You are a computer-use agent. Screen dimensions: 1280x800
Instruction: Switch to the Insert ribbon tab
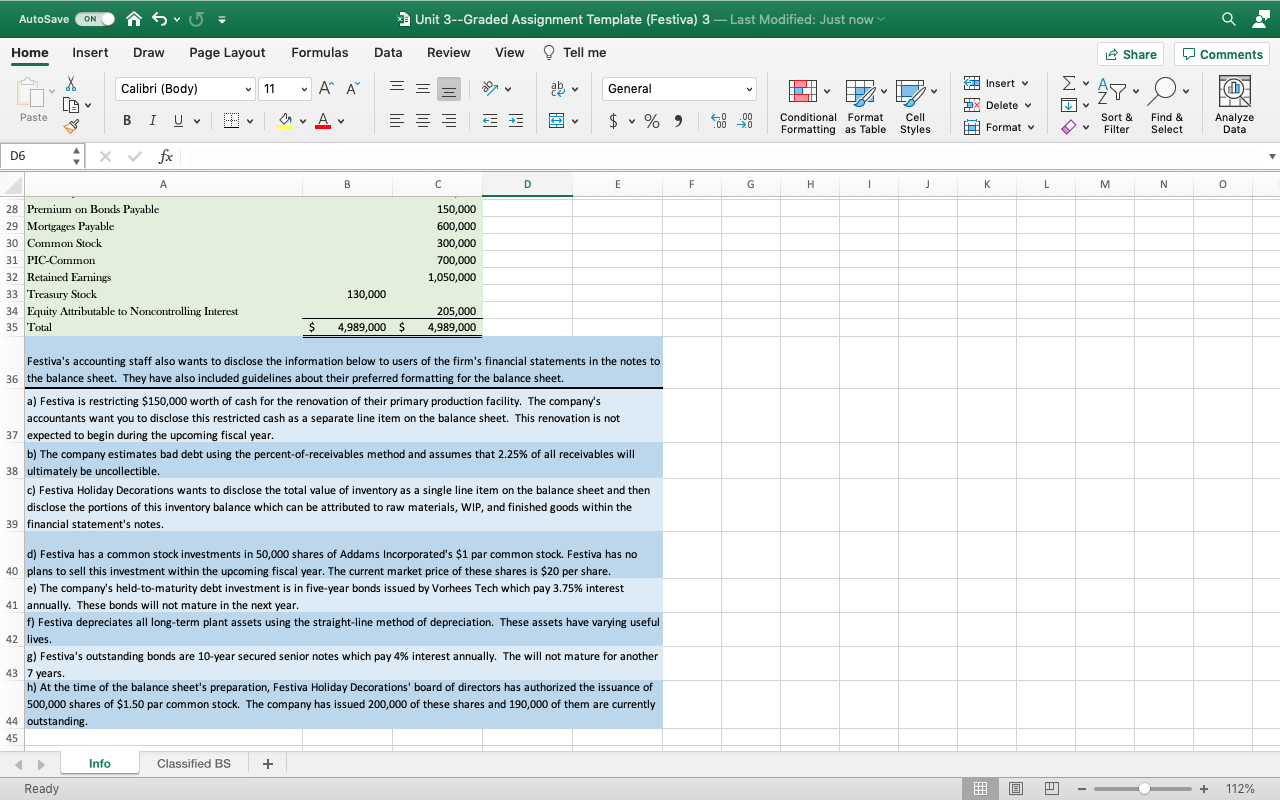pos(90,52)
